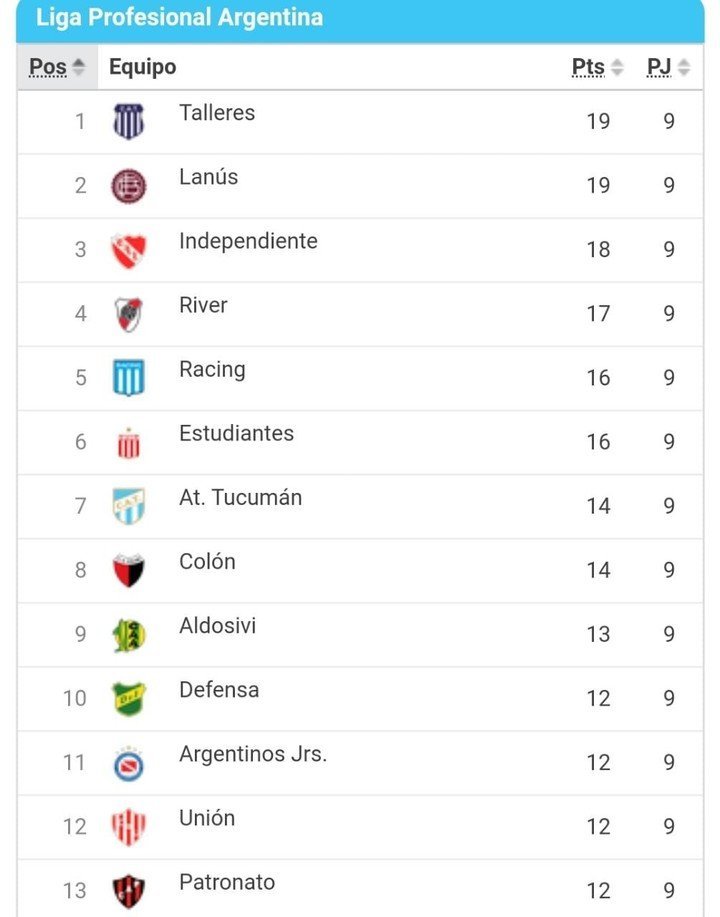Click the Racing club shield icon
Viewport: 720px width, 917px height.
tap(128, 378)
